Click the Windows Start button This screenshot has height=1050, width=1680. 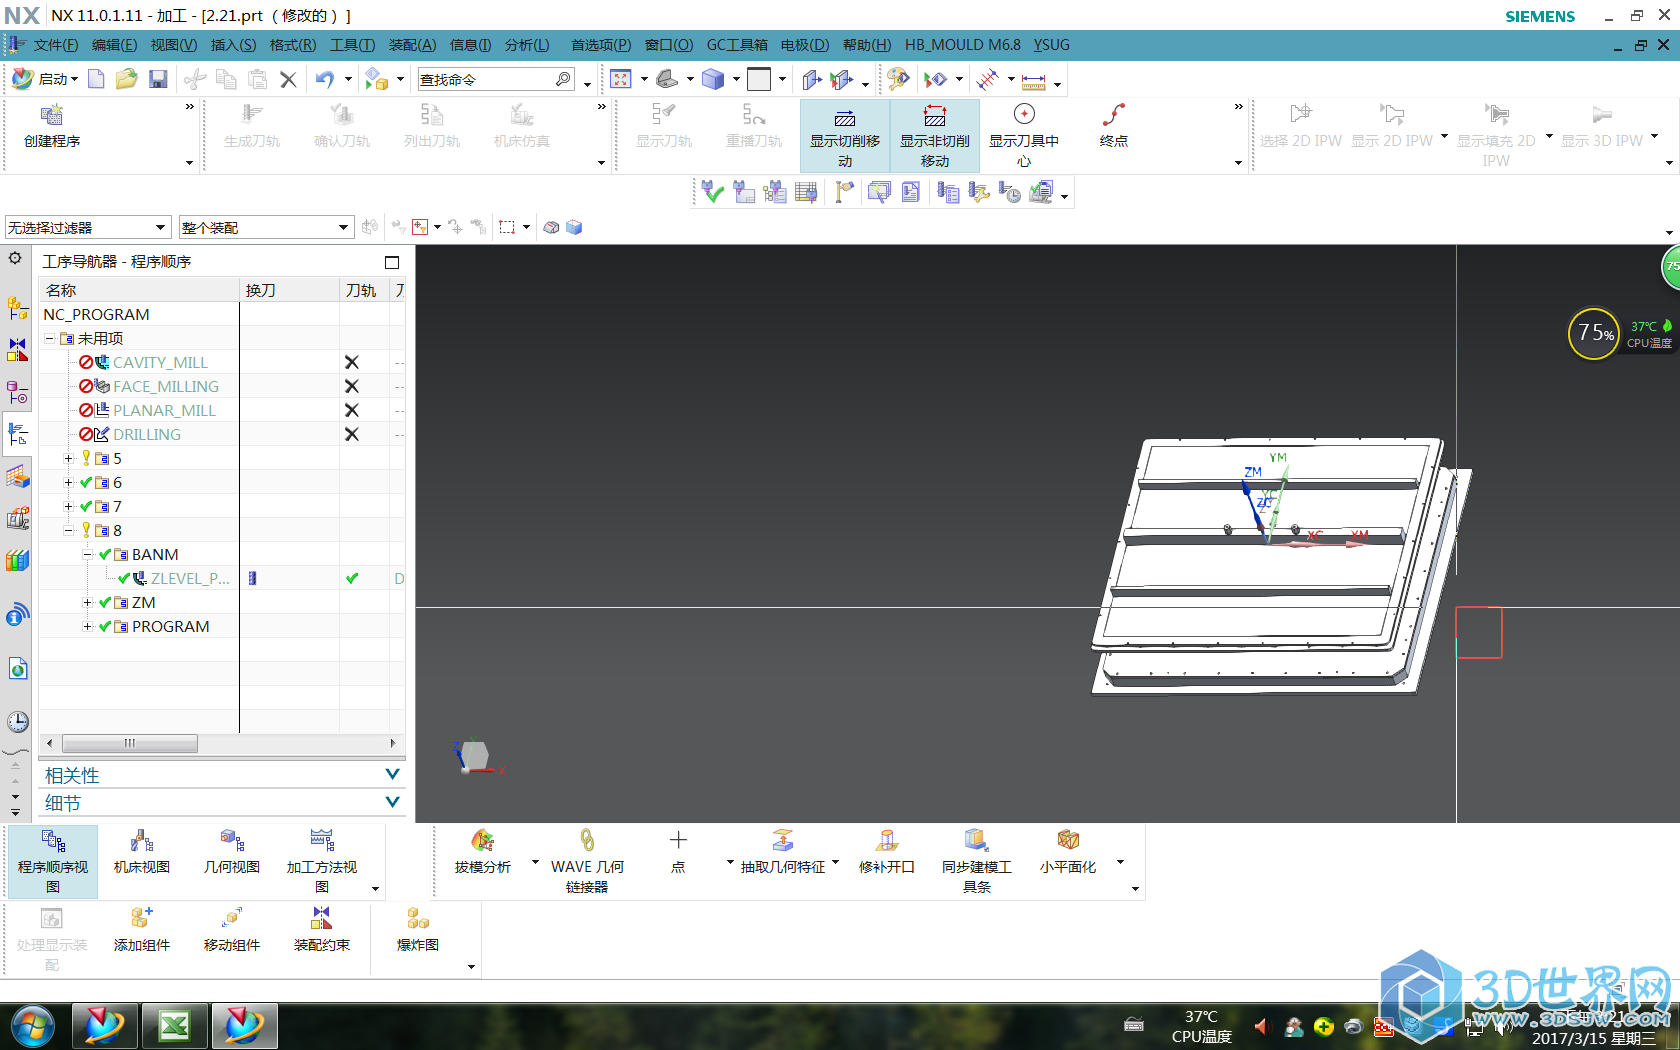point(33,1026)
